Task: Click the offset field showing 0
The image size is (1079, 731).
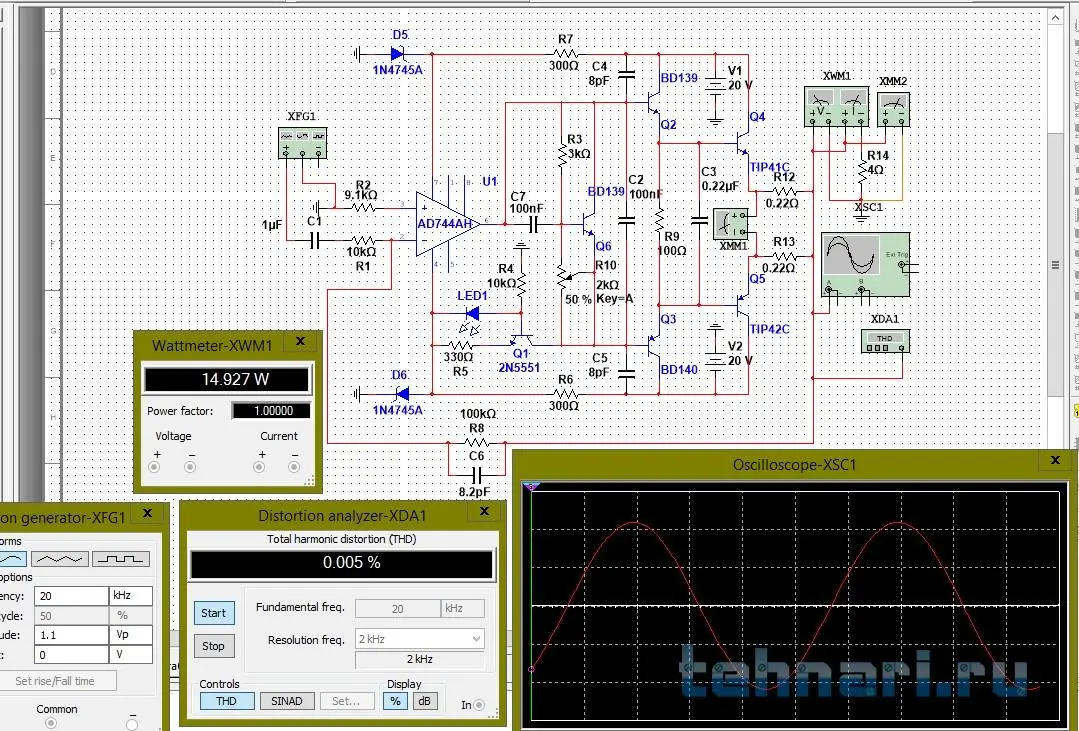Action: [x=72, y=654]
